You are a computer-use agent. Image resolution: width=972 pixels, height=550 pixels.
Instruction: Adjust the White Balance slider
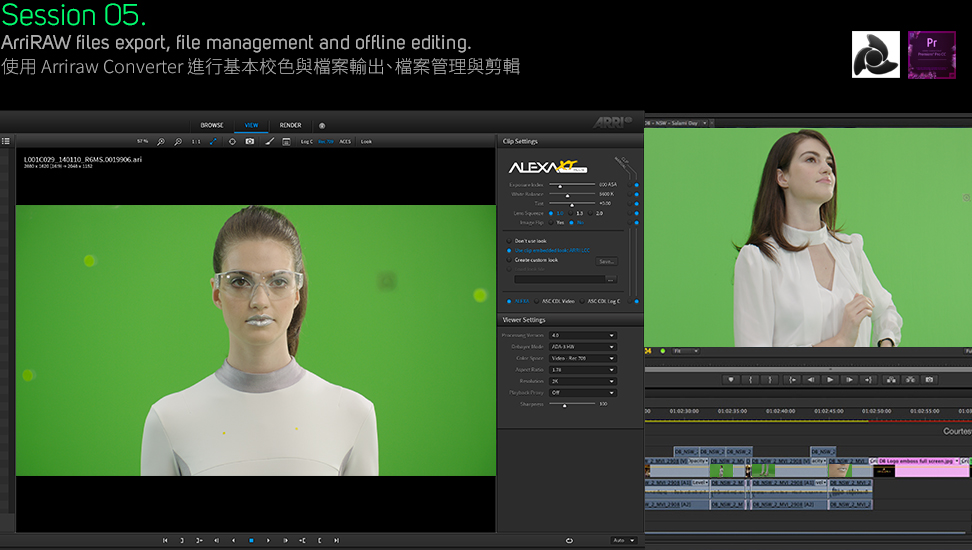(572, 195)
